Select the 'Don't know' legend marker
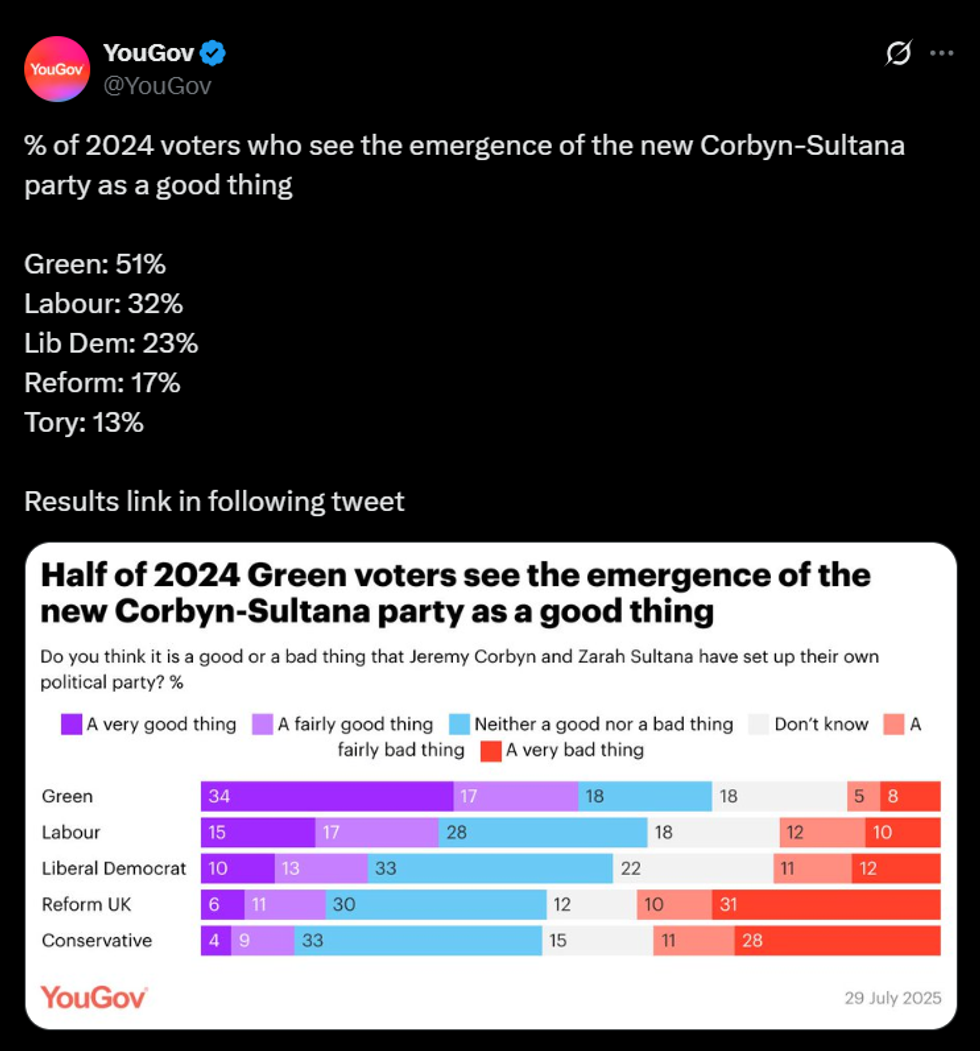 click(x=760, y=724)
